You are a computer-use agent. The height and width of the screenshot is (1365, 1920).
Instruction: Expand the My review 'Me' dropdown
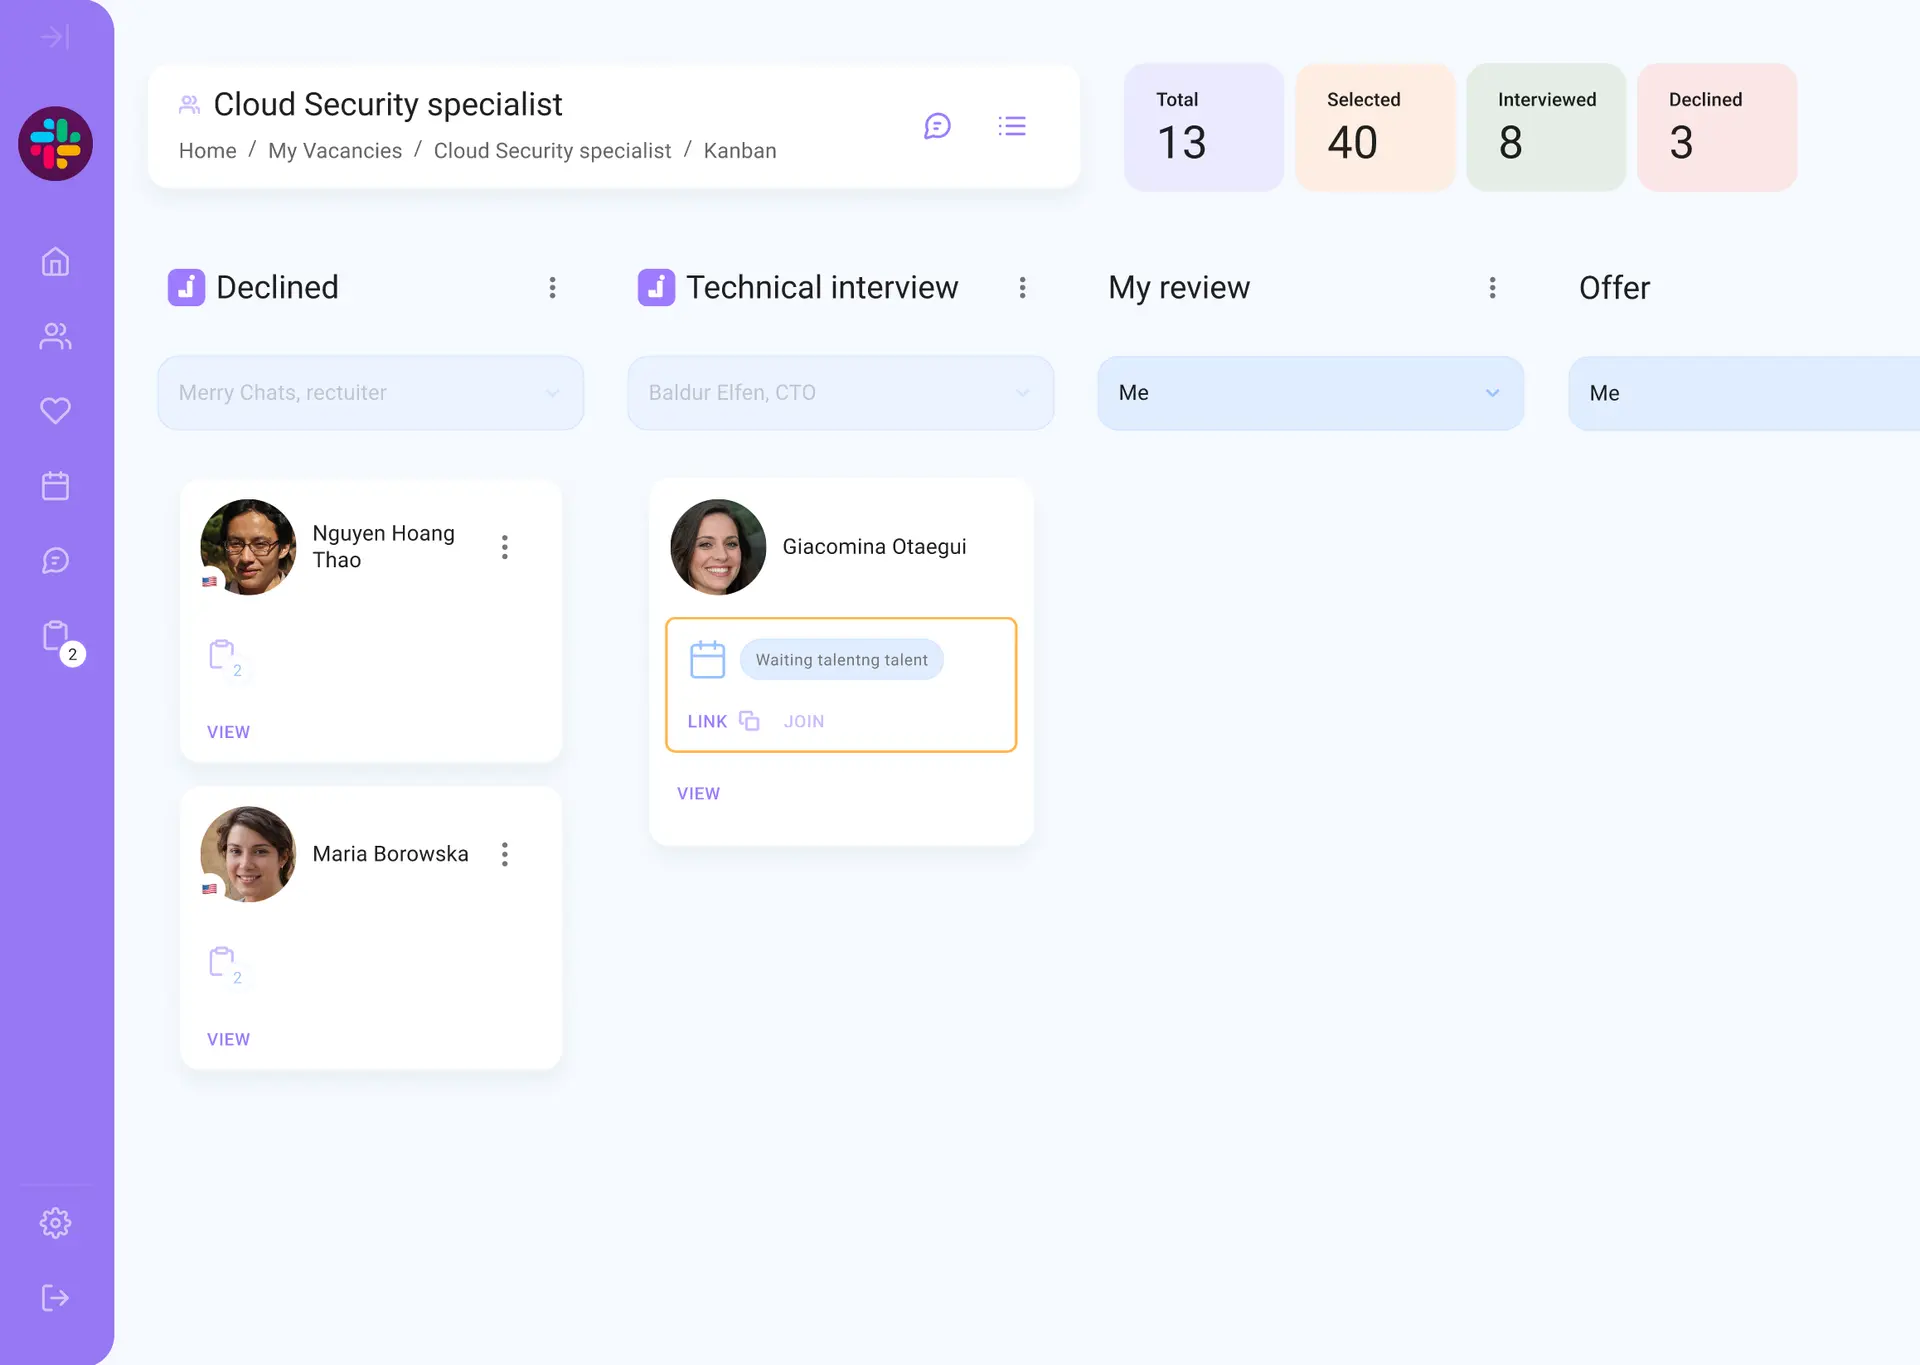(x=1310, y=393)
